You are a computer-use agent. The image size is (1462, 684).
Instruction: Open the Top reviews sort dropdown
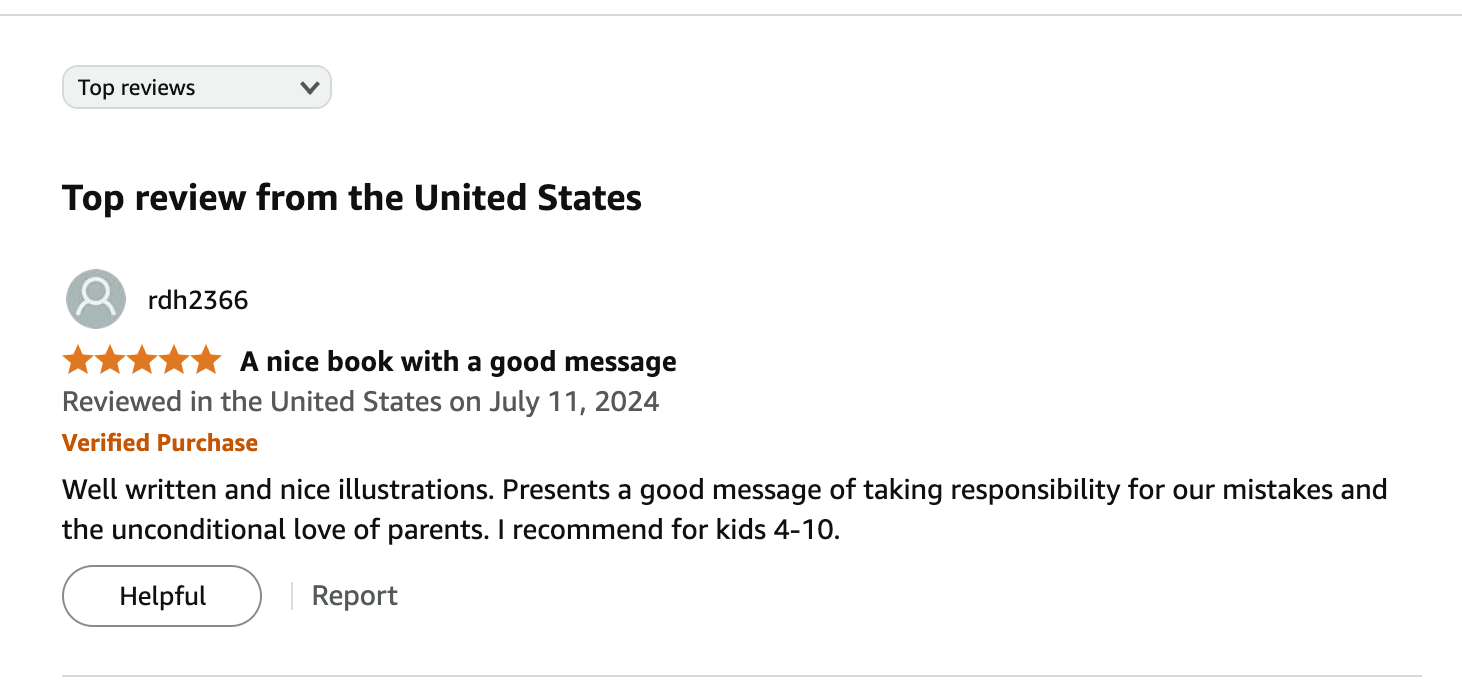coord(197,87)
